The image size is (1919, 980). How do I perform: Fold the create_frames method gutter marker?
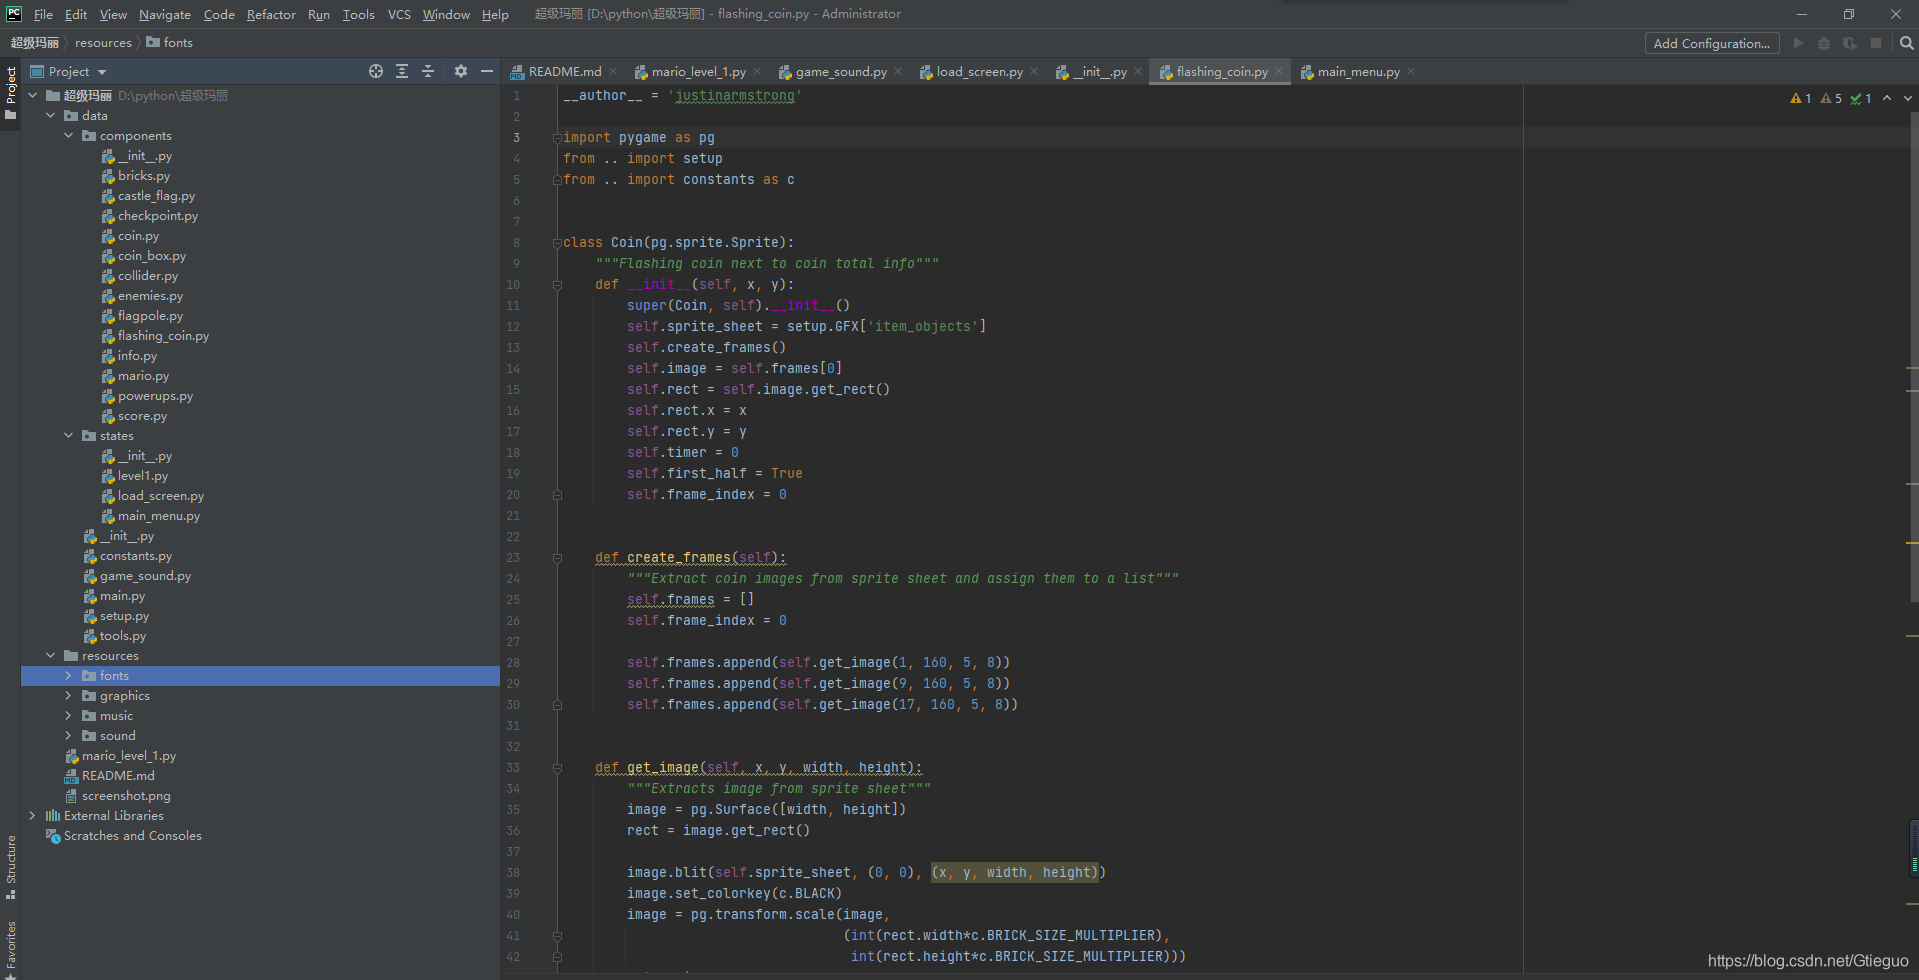click(557, 558)
